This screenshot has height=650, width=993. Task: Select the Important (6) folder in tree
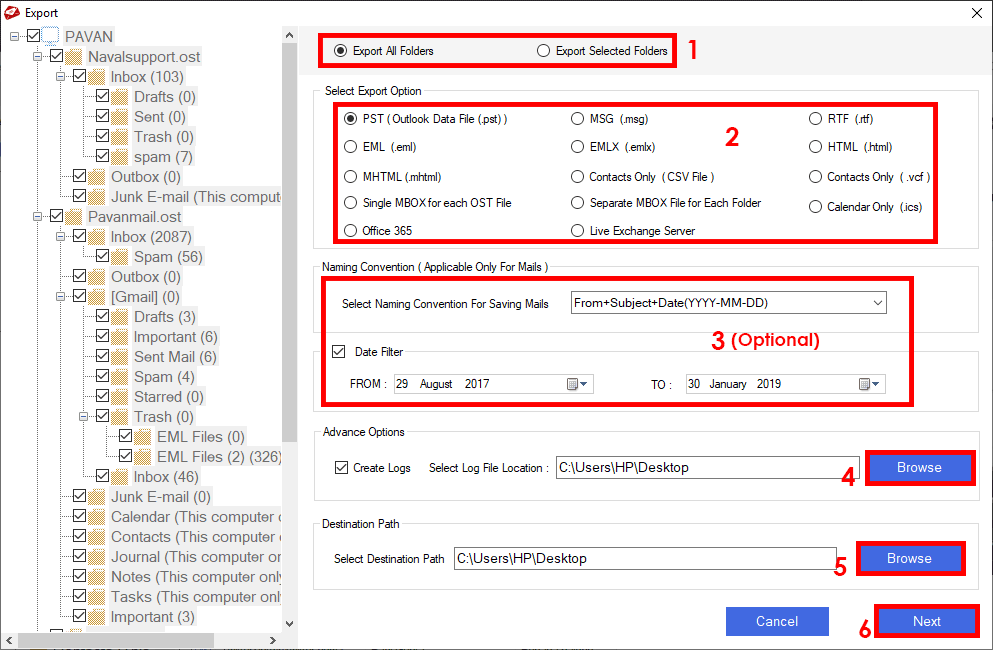(x=175, y=337)
